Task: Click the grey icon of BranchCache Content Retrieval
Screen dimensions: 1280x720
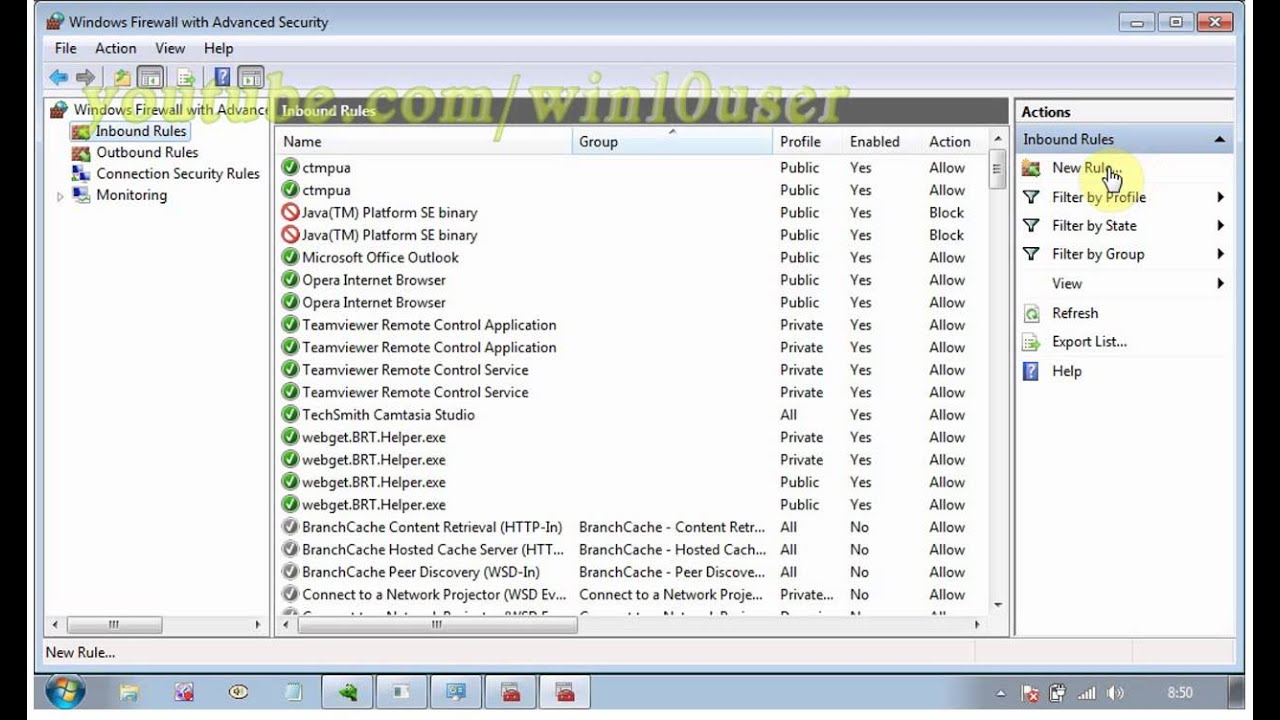Action: (290, 527)
